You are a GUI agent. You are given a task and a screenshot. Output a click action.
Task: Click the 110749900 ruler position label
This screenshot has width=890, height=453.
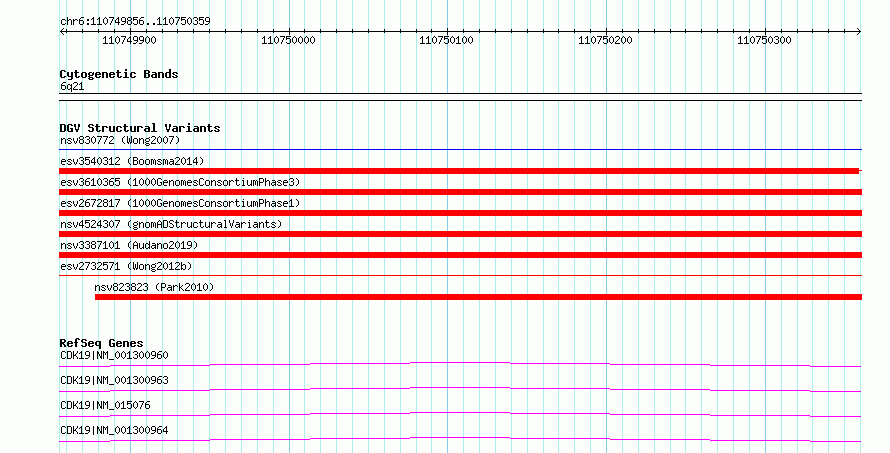coord(129,40)
